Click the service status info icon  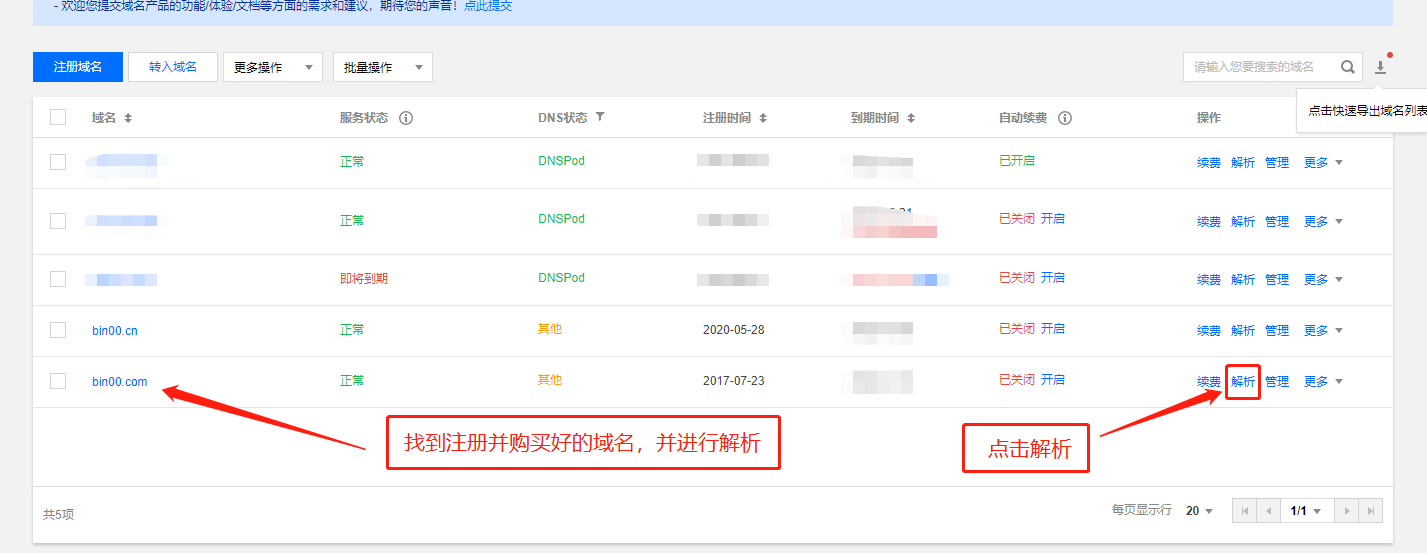click(x=406, y=118)
